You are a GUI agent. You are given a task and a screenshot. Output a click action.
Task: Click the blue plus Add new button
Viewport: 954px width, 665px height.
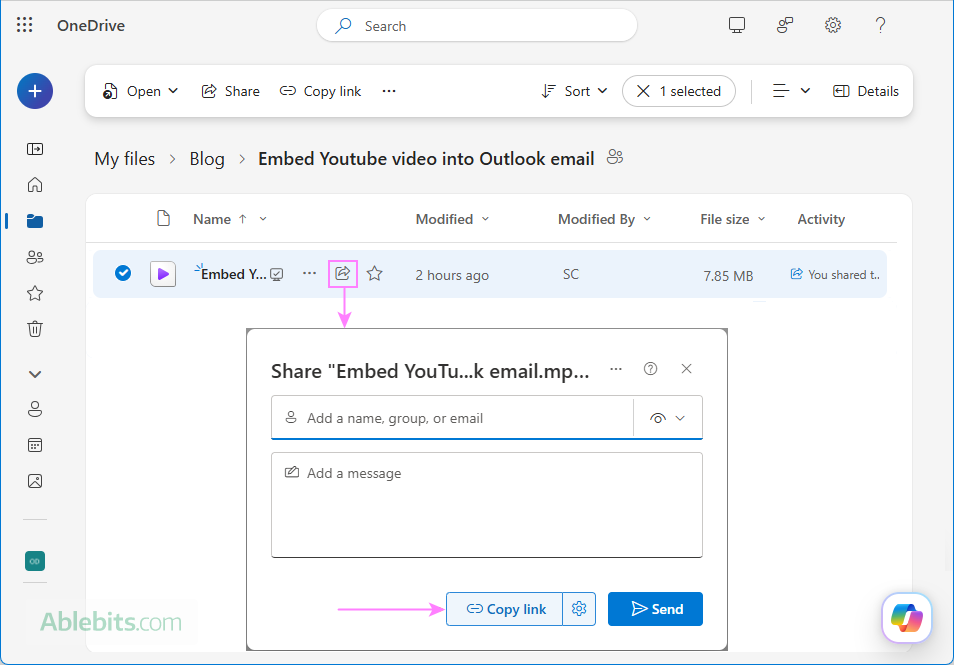point(35,91)
